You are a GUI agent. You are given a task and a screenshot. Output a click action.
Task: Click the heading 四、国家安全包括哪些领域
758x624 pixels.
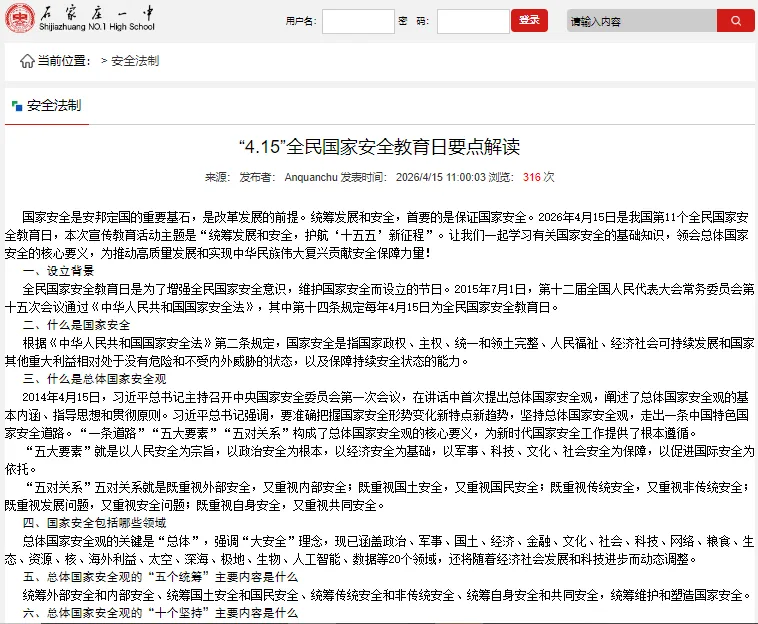(x=94, y=523)
